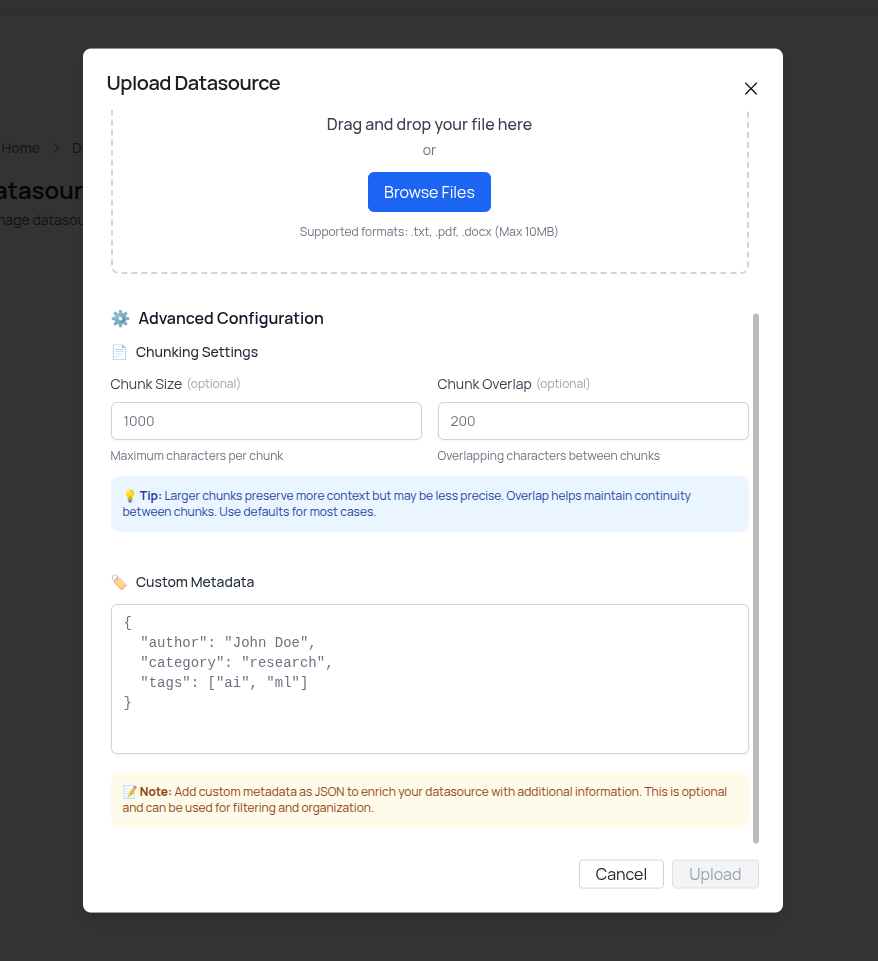Select the Chunk Overlap input field
Screen dimensions: 878x961
click(593, 421)
